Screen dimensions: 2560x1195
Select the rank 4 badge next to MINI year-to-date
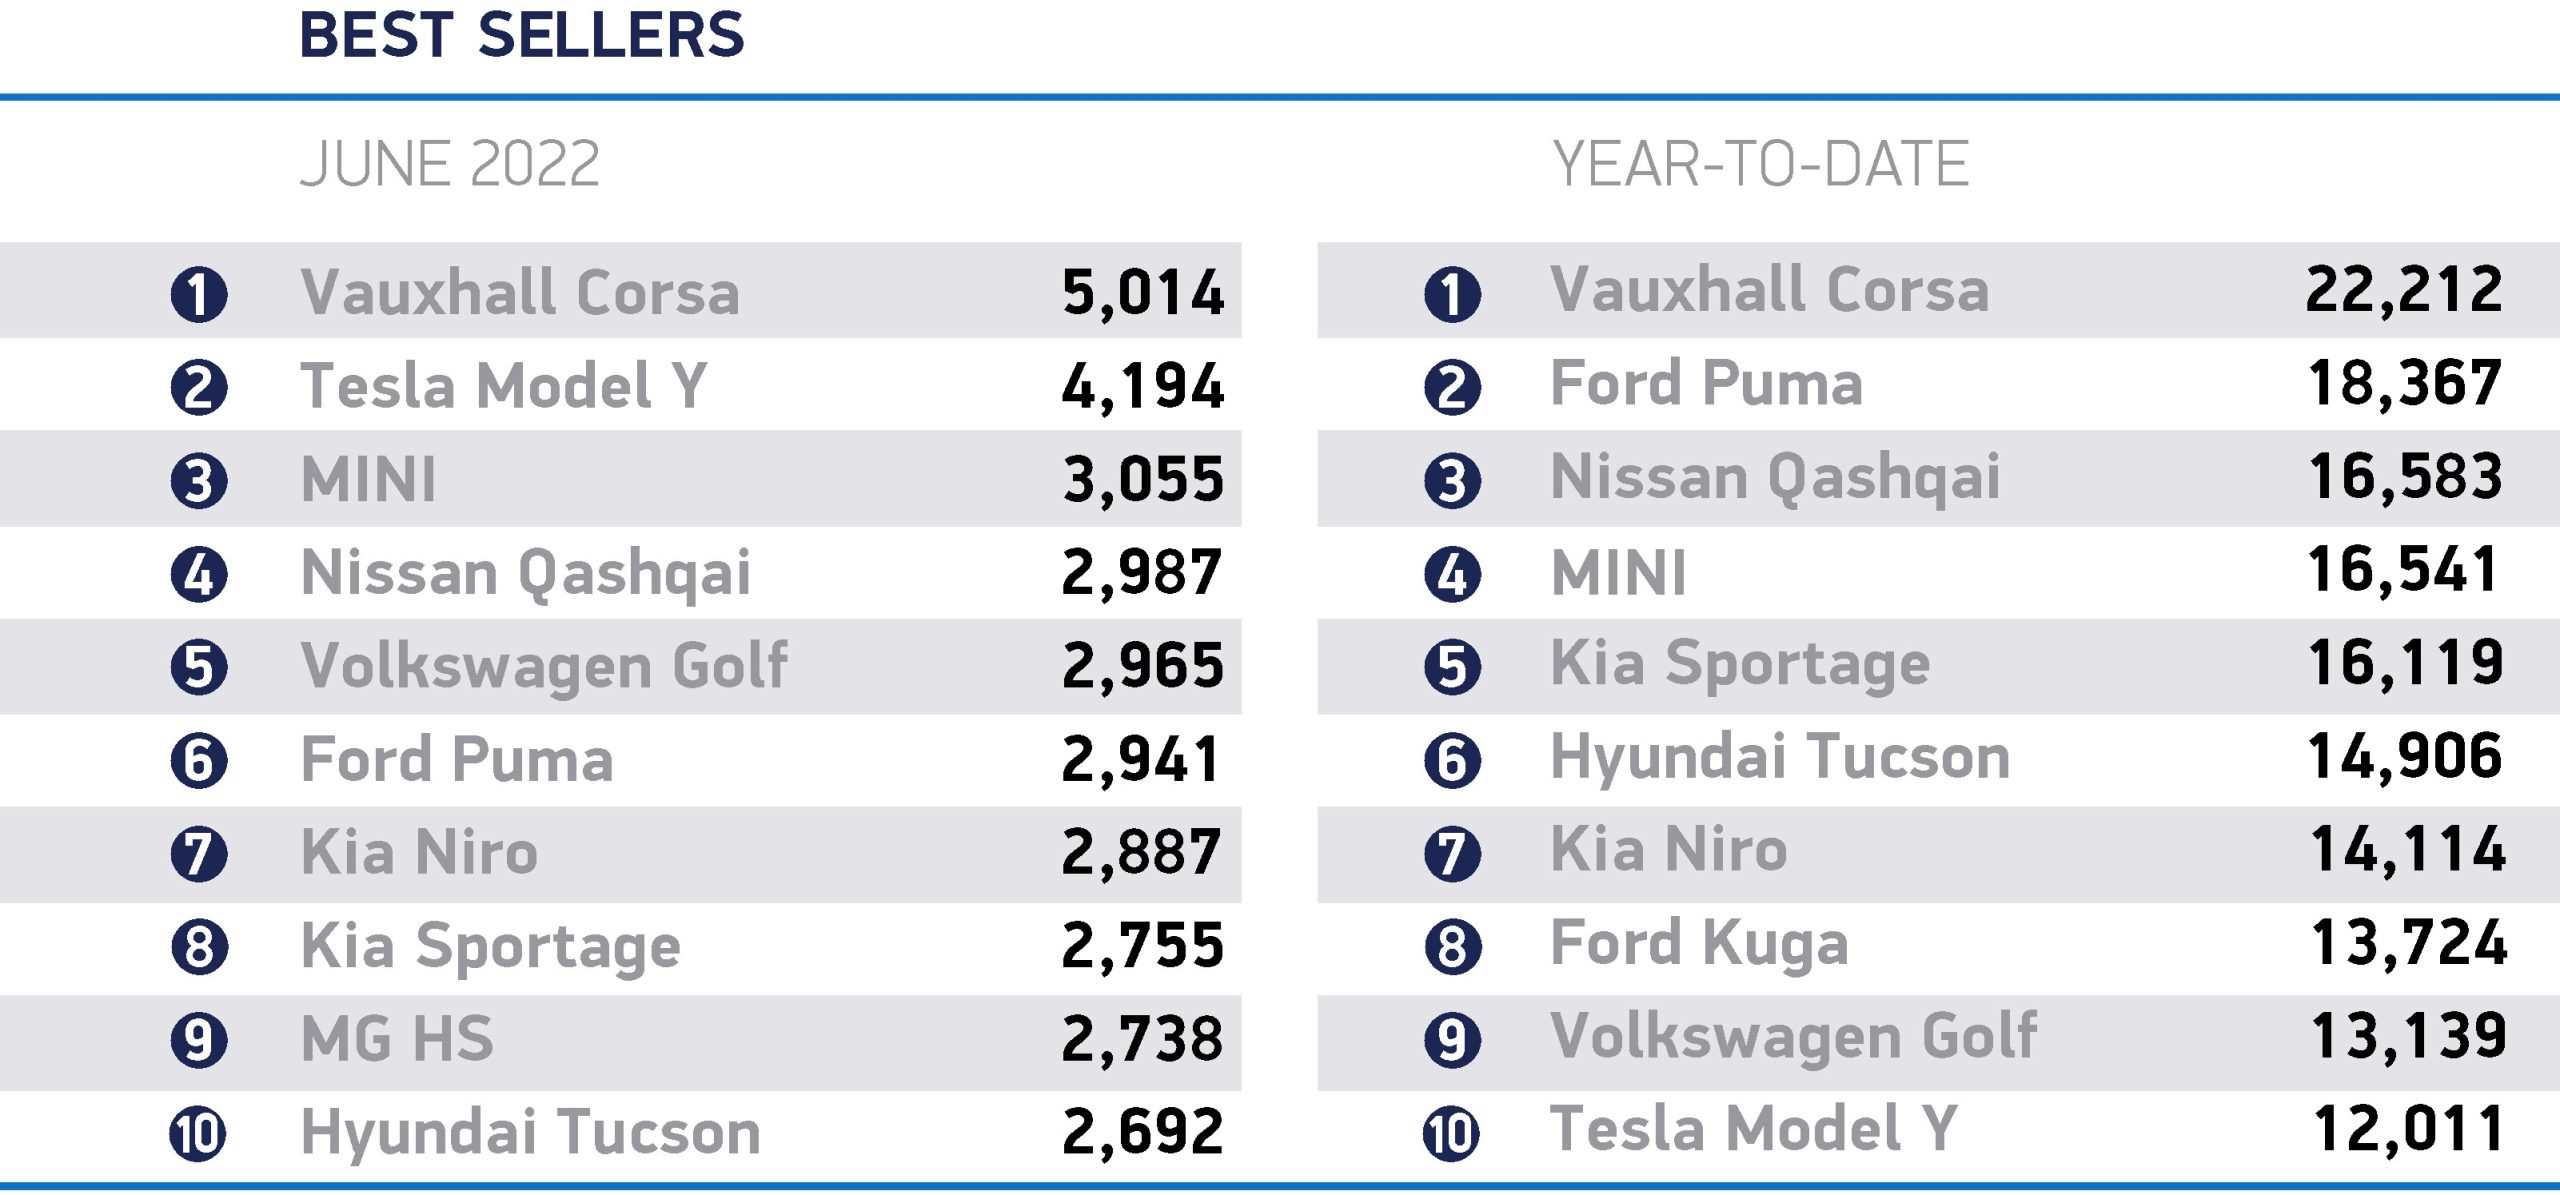click(x=1452, y=575)
